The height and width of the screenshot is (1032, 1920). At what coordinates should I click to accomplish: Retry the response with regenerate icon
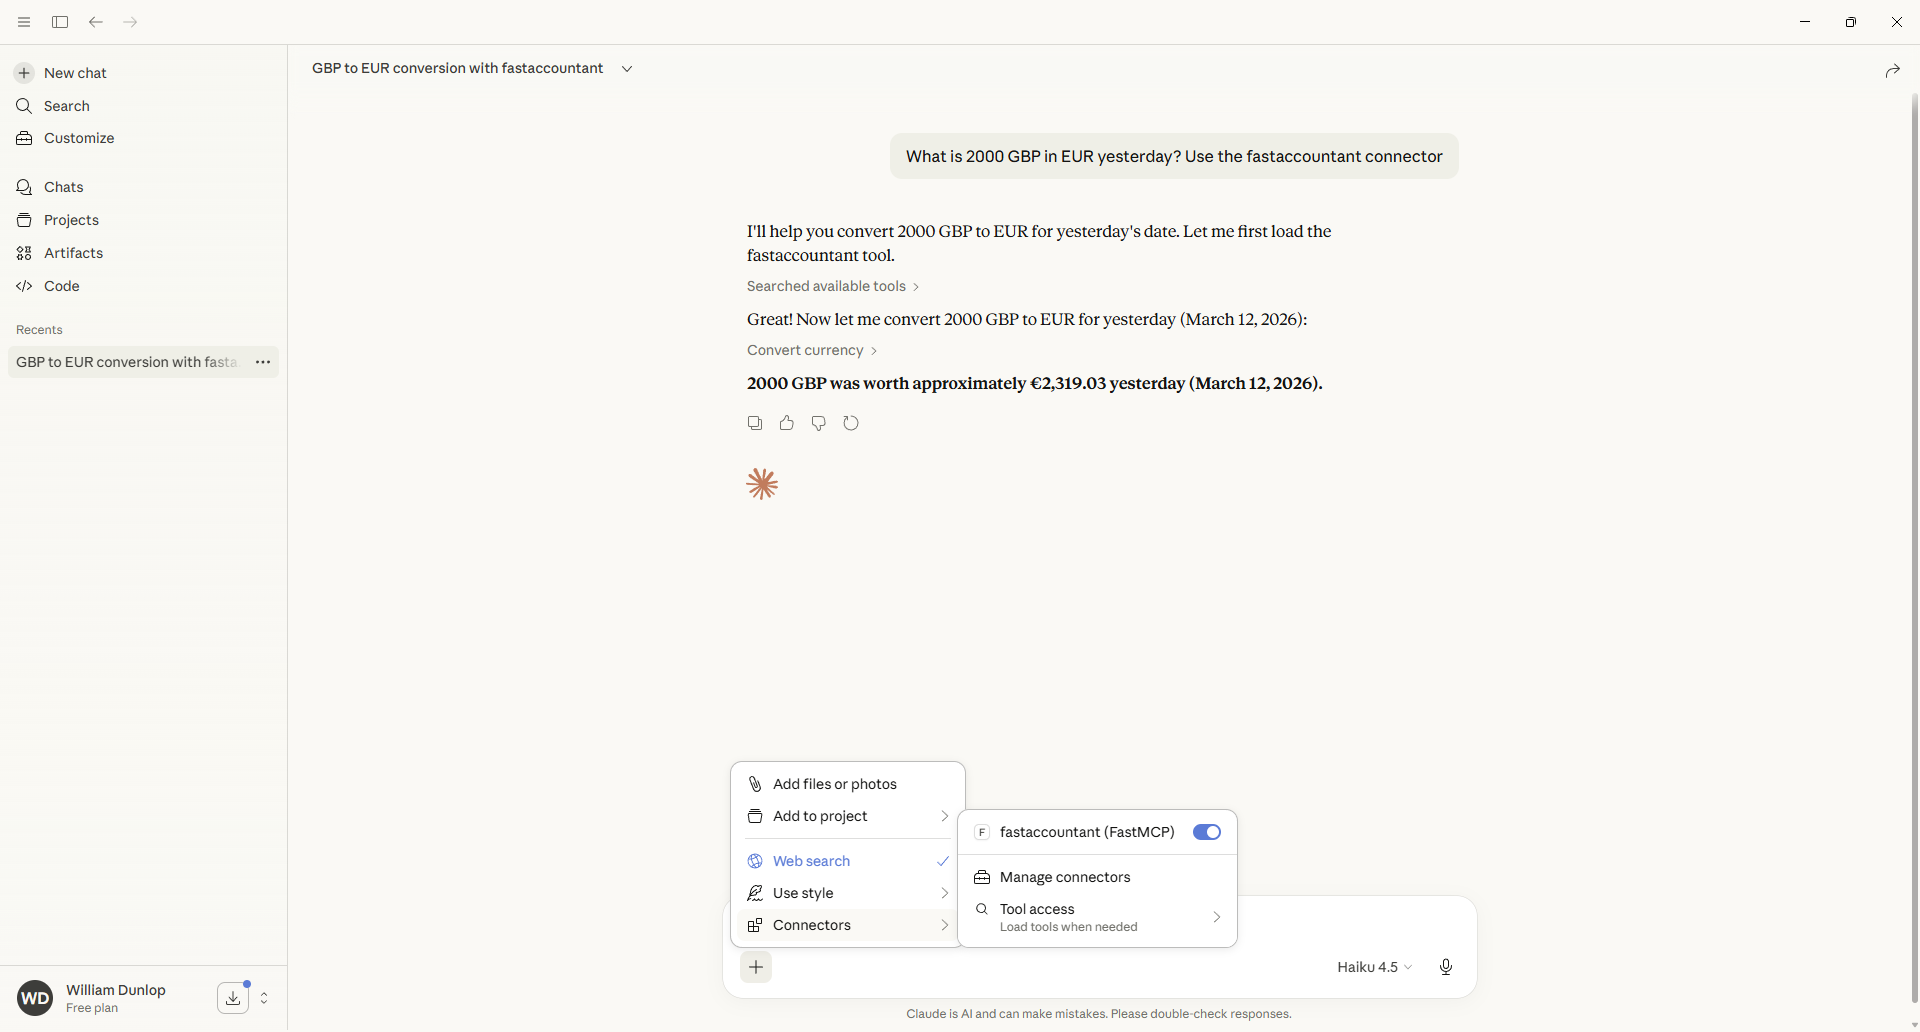[851, 423]
